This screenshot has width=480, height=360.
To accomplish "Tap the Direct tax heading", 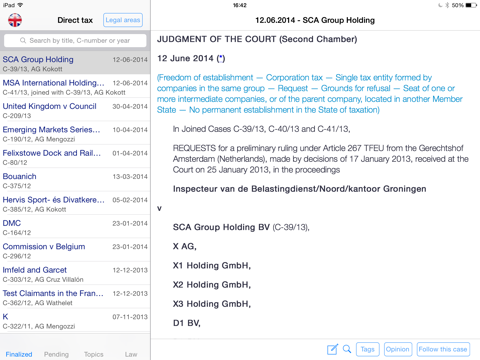I will (x=75, y=20).
